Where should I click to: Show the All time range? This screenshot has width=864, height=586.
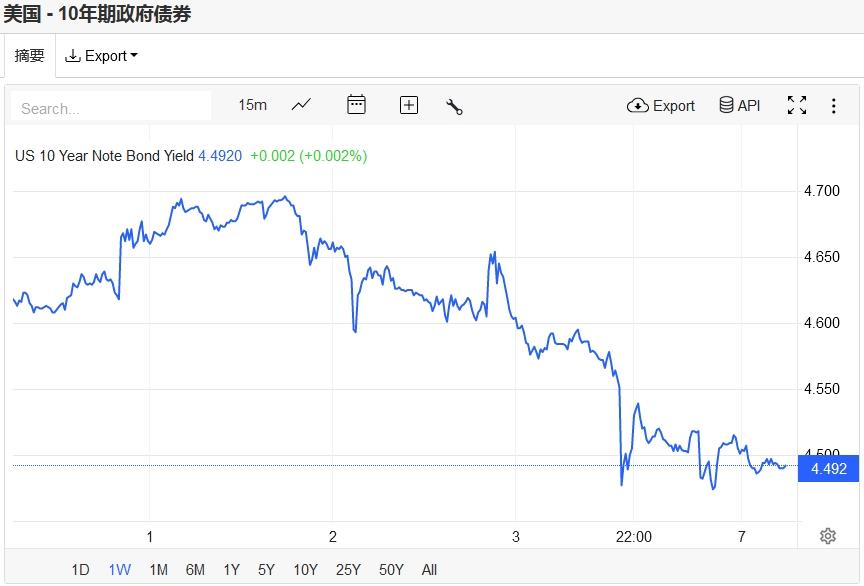pyautogui.click(x=429, y=570)
